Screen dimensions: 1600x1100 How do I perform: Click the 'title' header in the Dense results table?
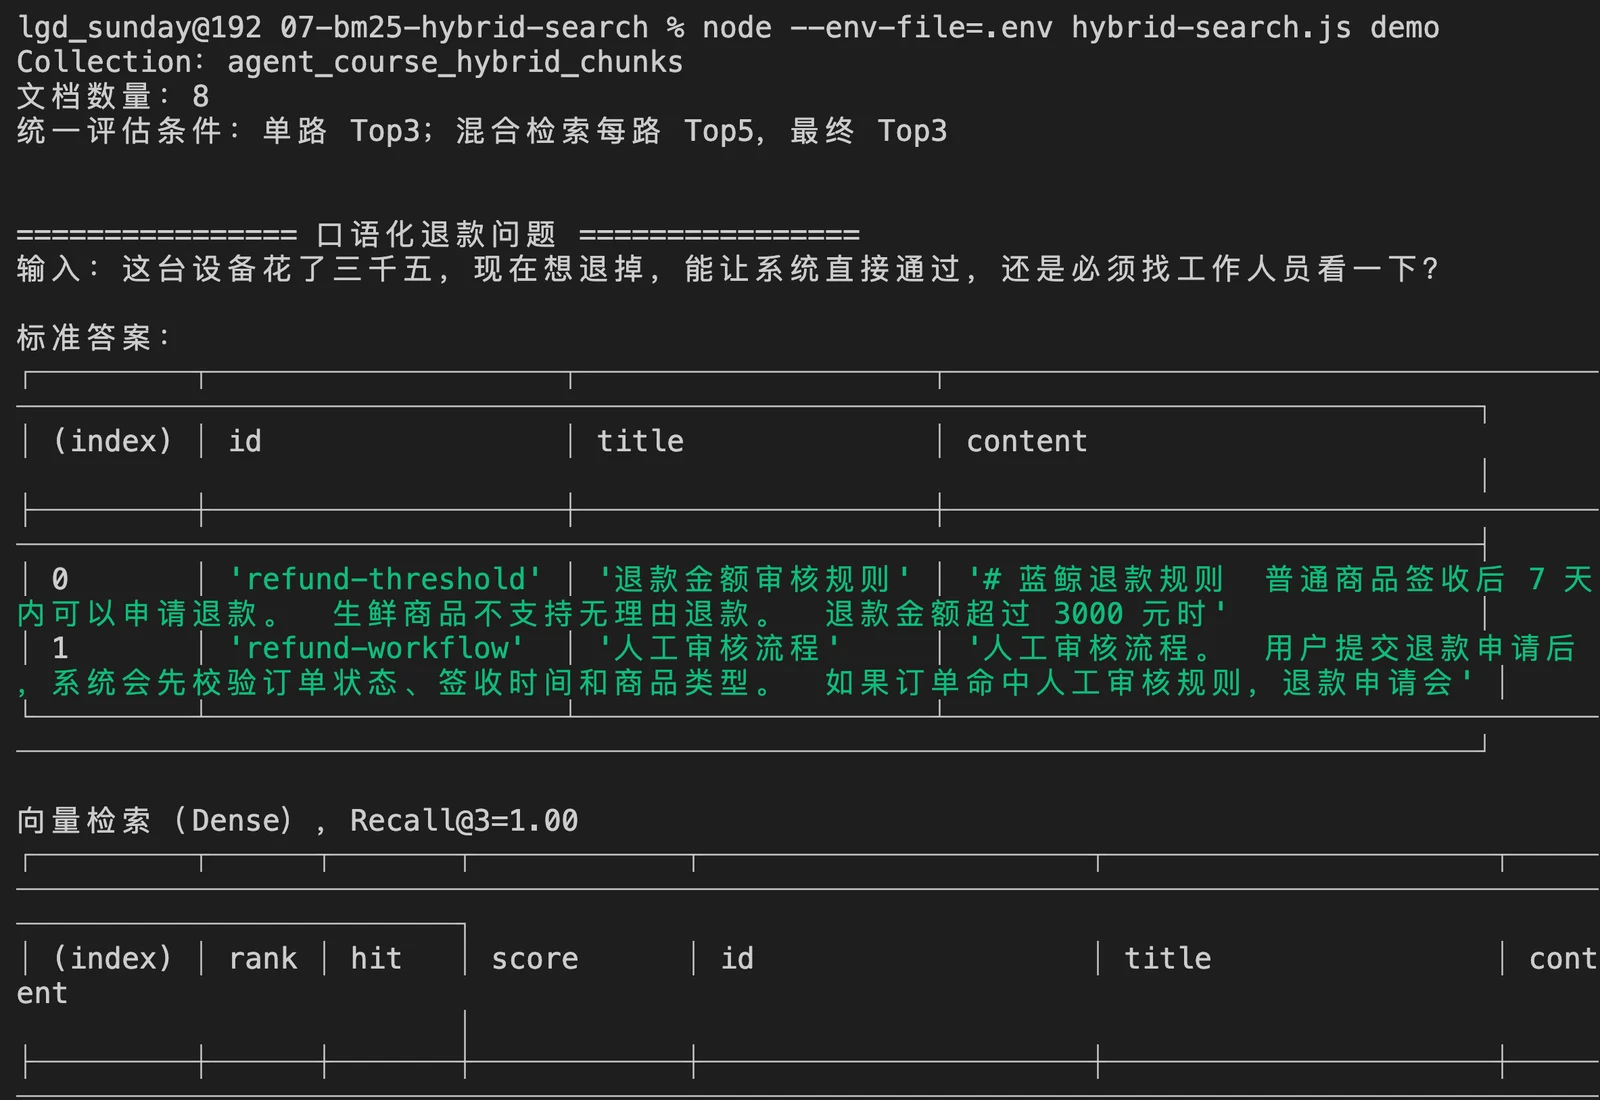1167,959
